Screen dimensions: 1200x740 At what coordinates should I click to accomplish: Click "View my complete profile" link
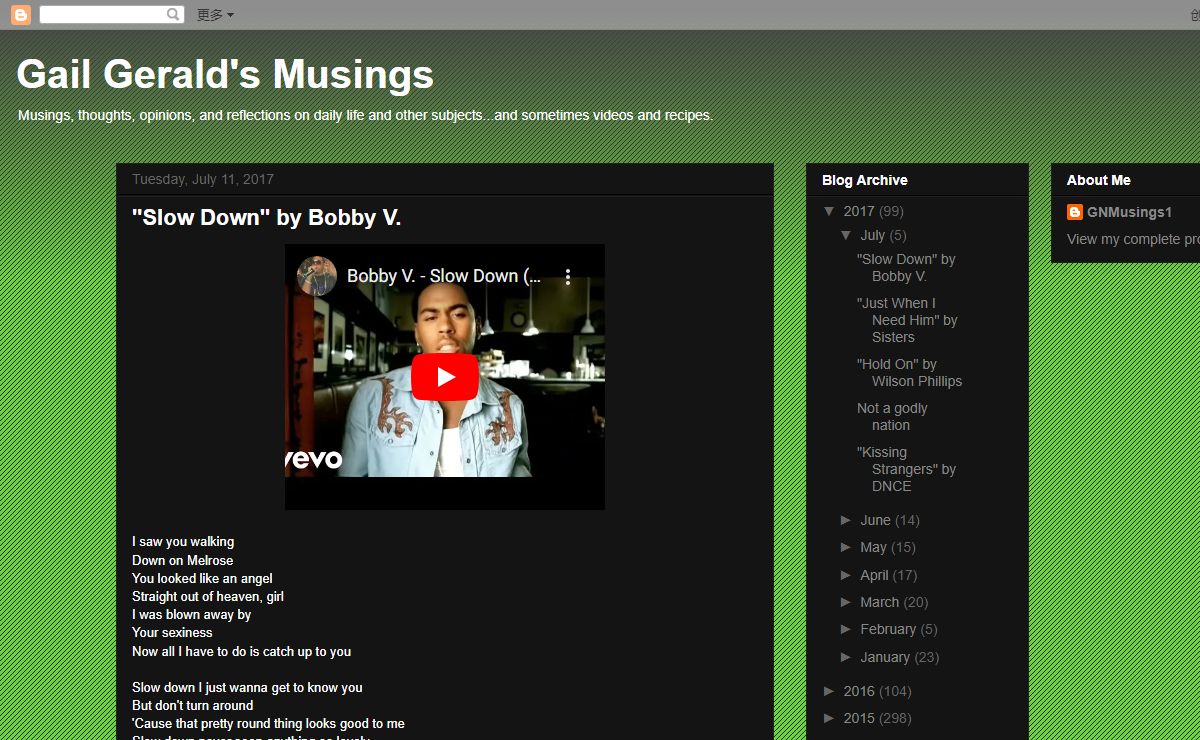coord(1133,239)
